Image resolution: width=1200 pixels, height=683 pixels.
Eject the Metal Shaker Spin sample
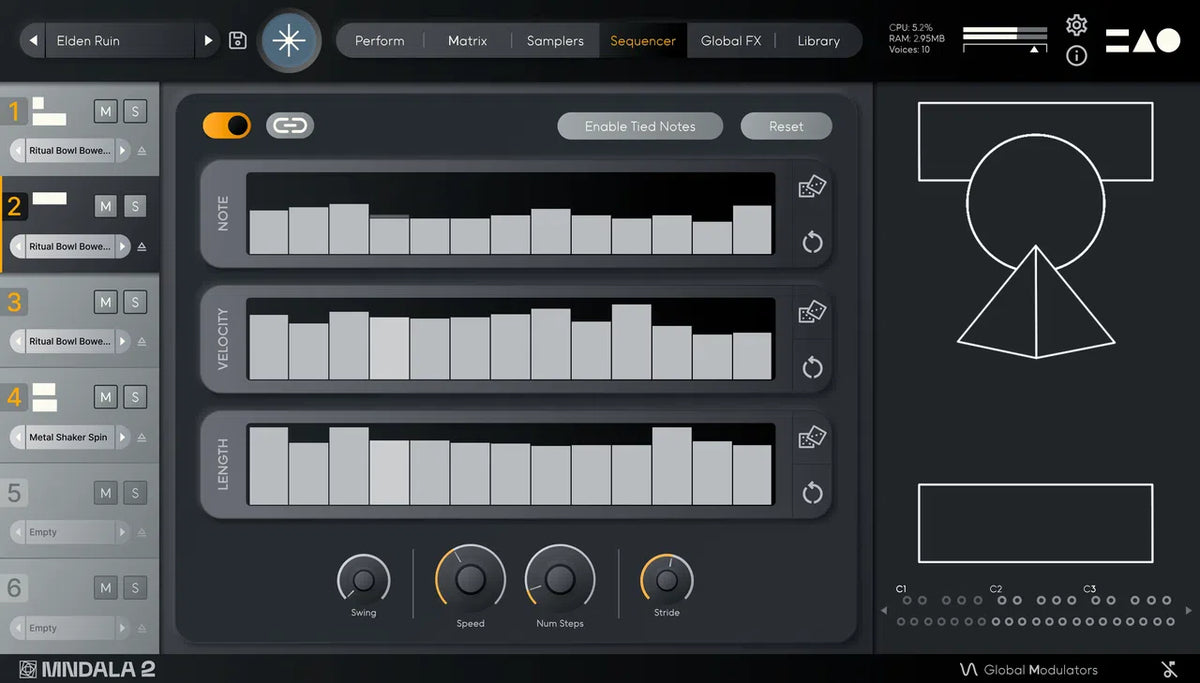tap(141, 437)
